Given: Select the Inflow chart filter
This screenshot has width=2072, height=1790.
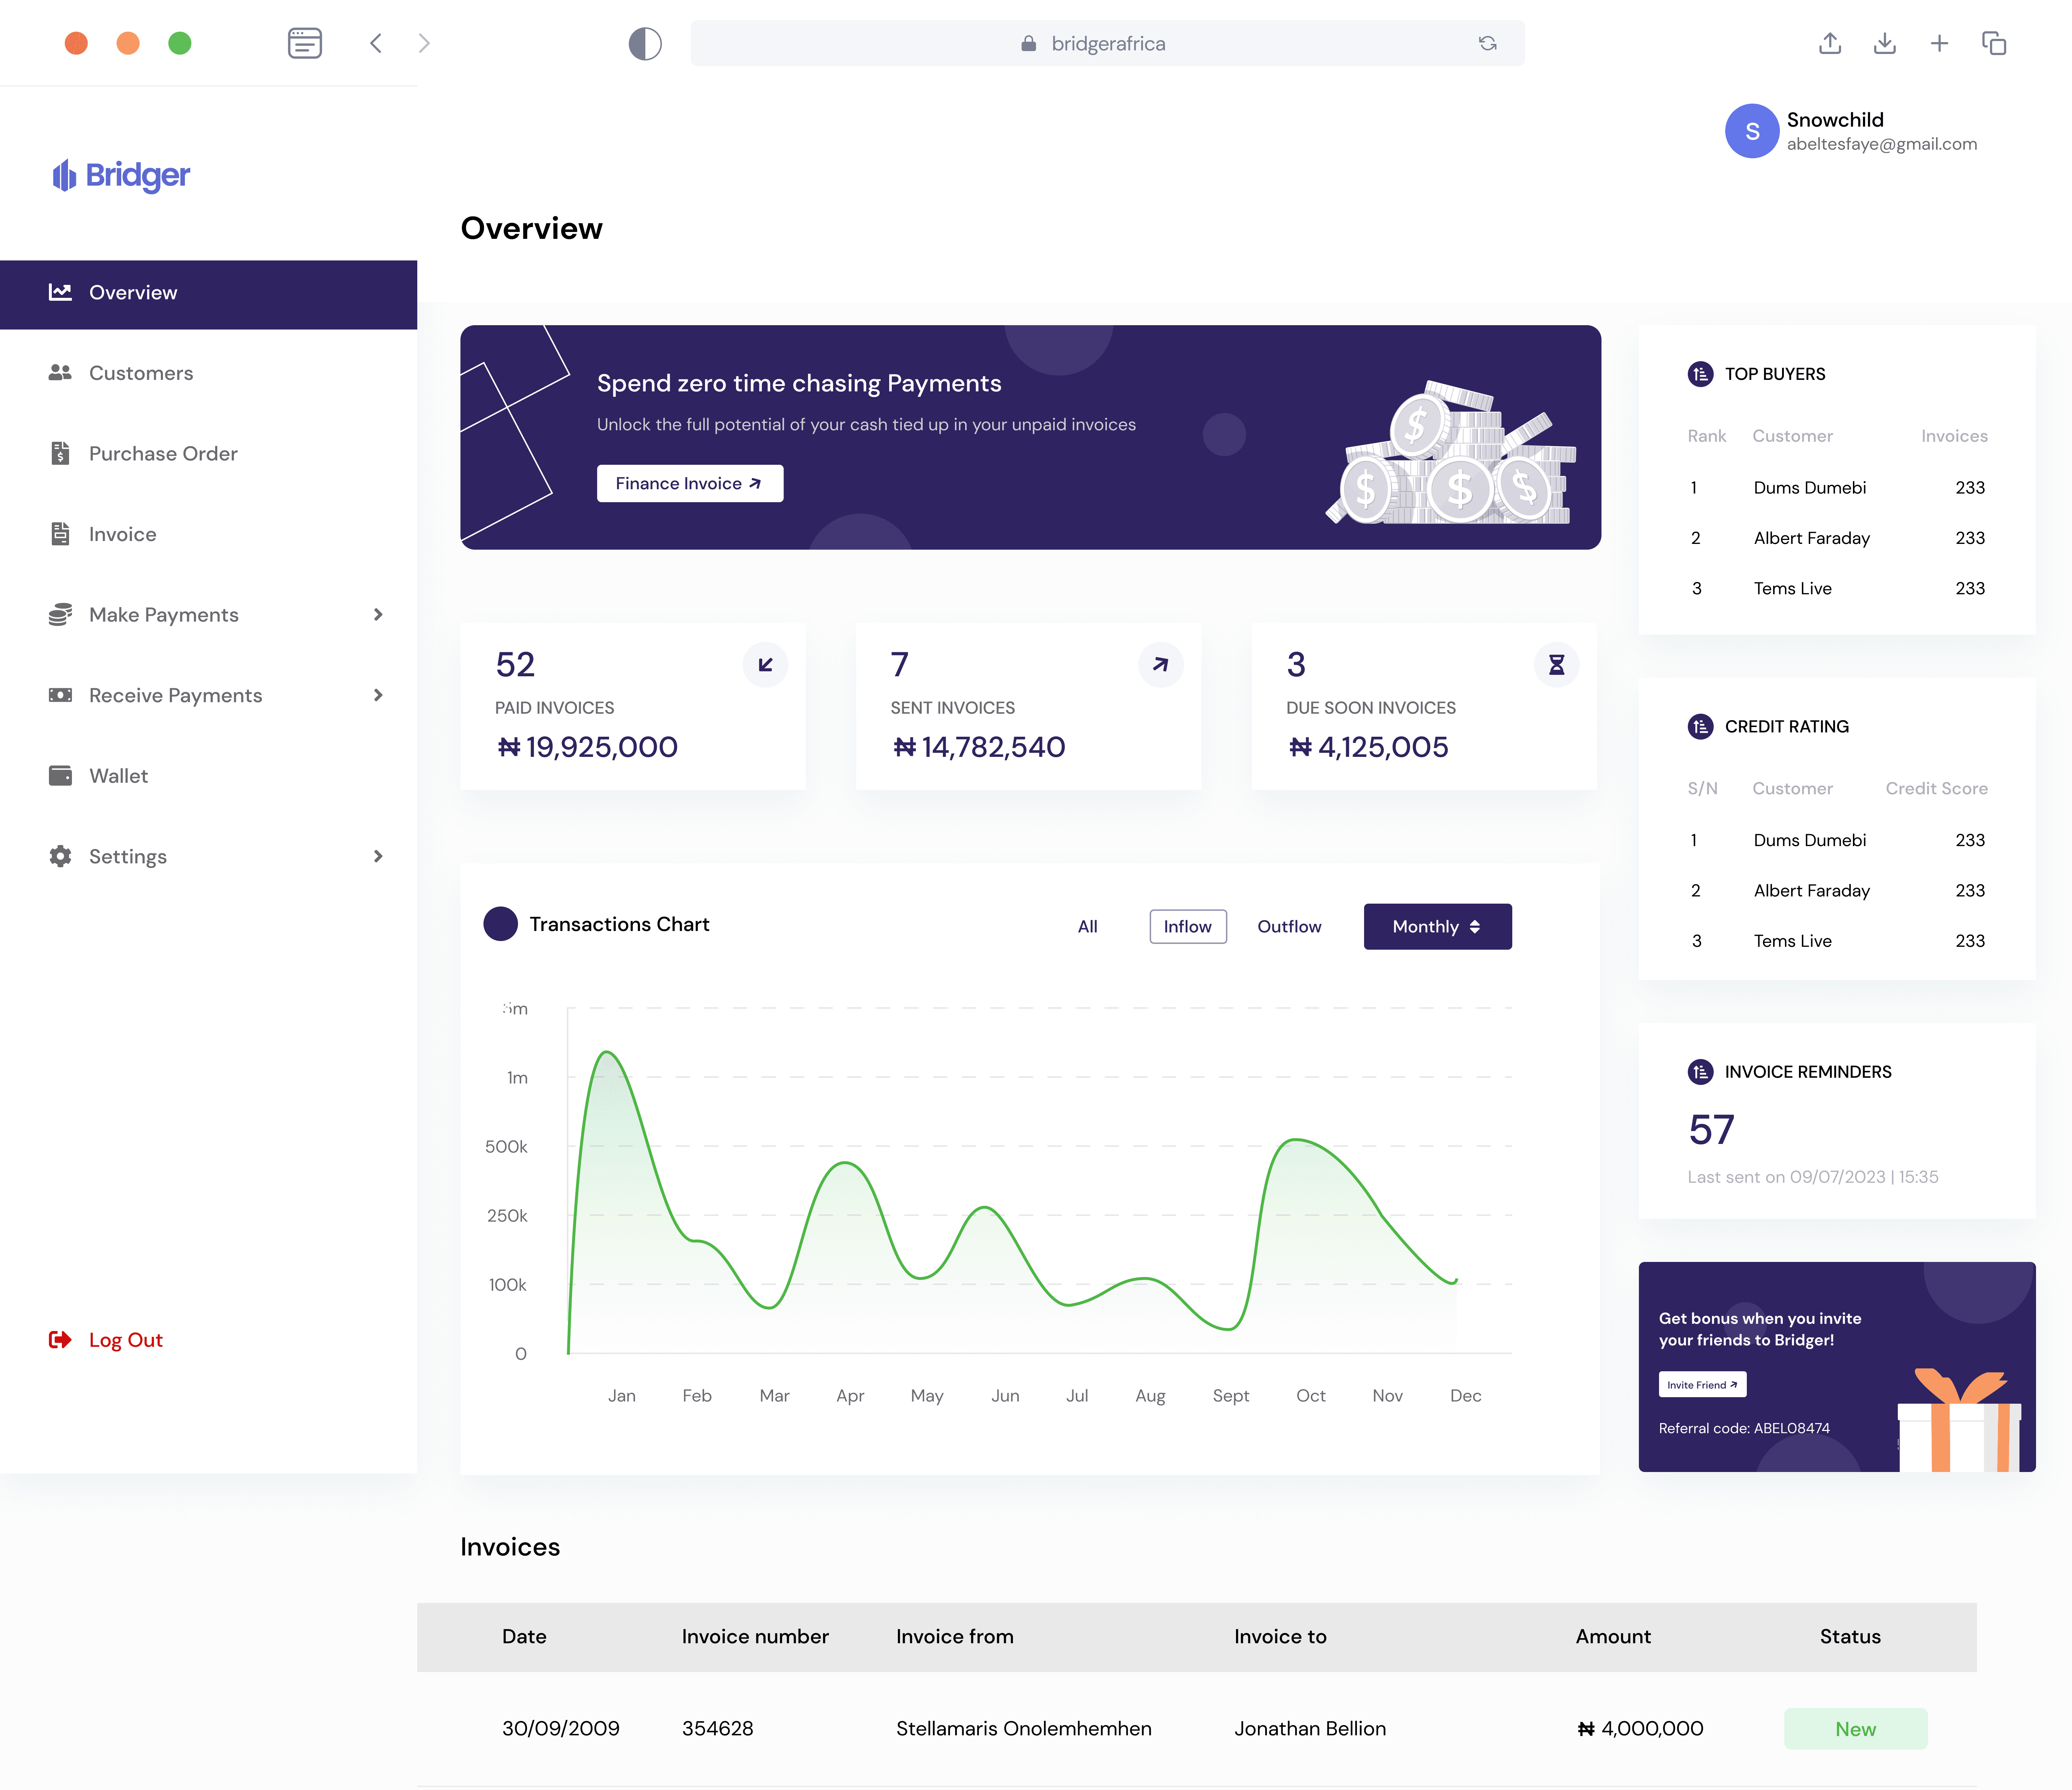Looking at the screenshot, I should (x=1188, y=927).
